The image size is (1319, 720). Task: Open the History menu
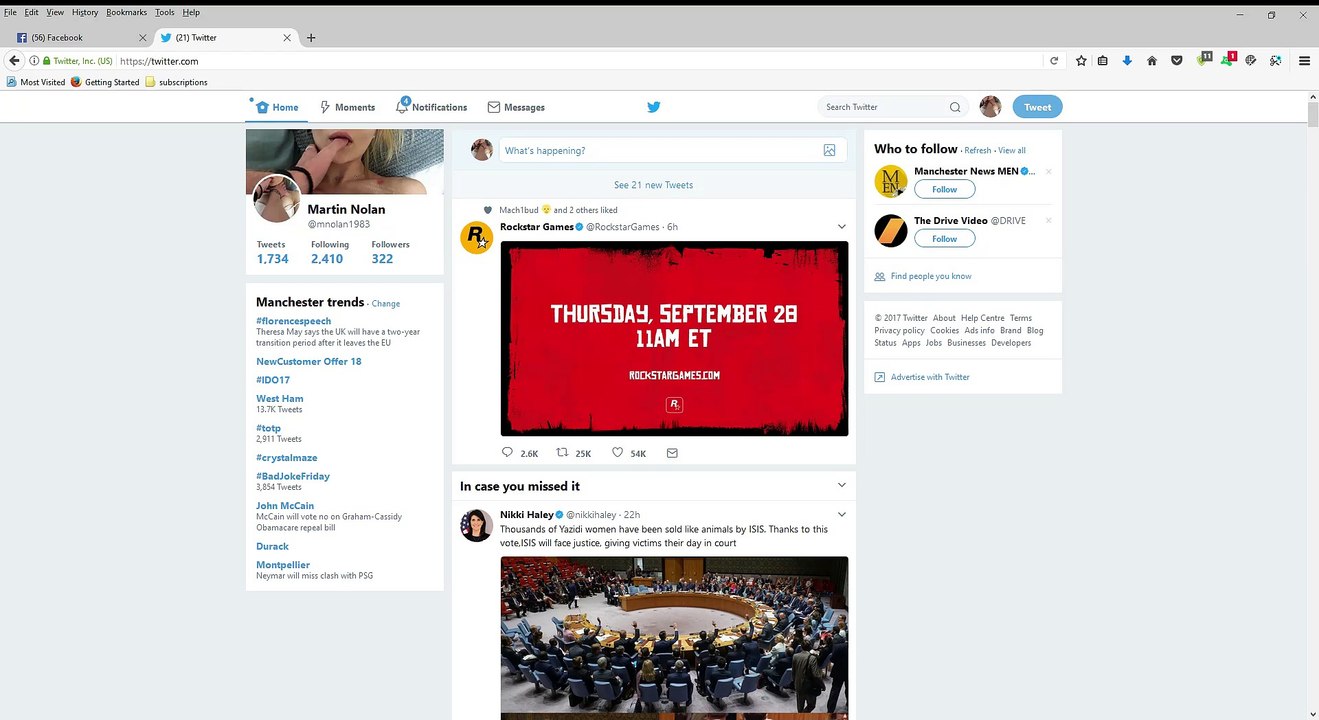pos(85,12)
